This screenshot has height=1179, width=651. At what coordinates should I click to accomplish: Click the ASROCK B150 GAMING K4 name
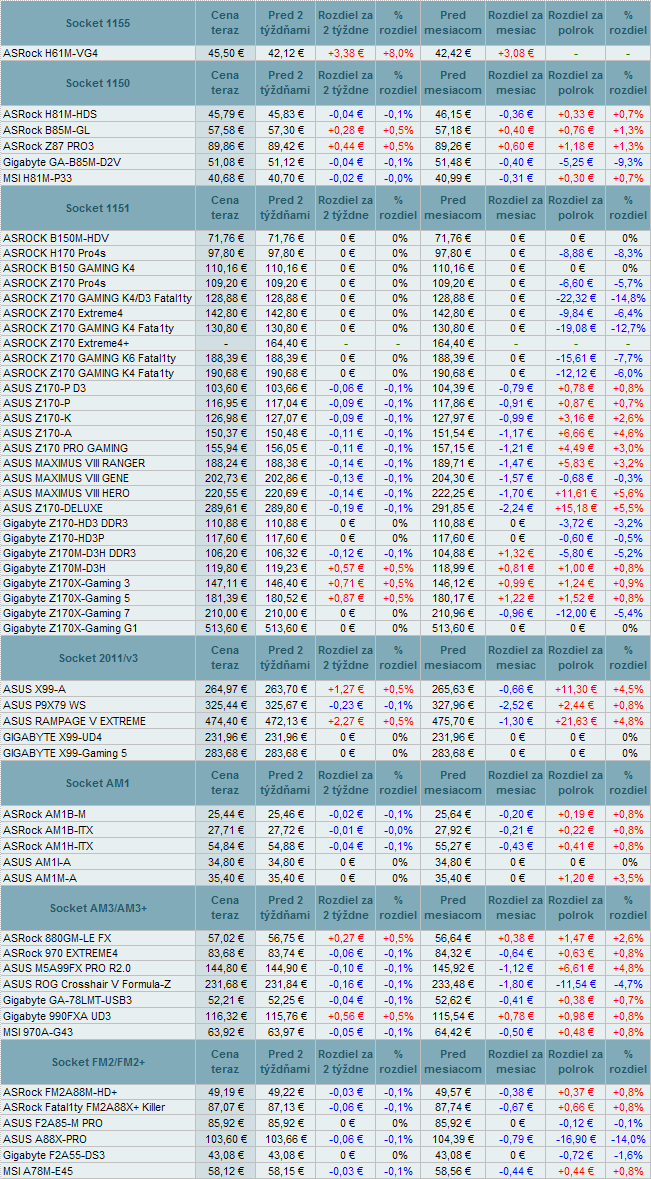coord(69,268)
